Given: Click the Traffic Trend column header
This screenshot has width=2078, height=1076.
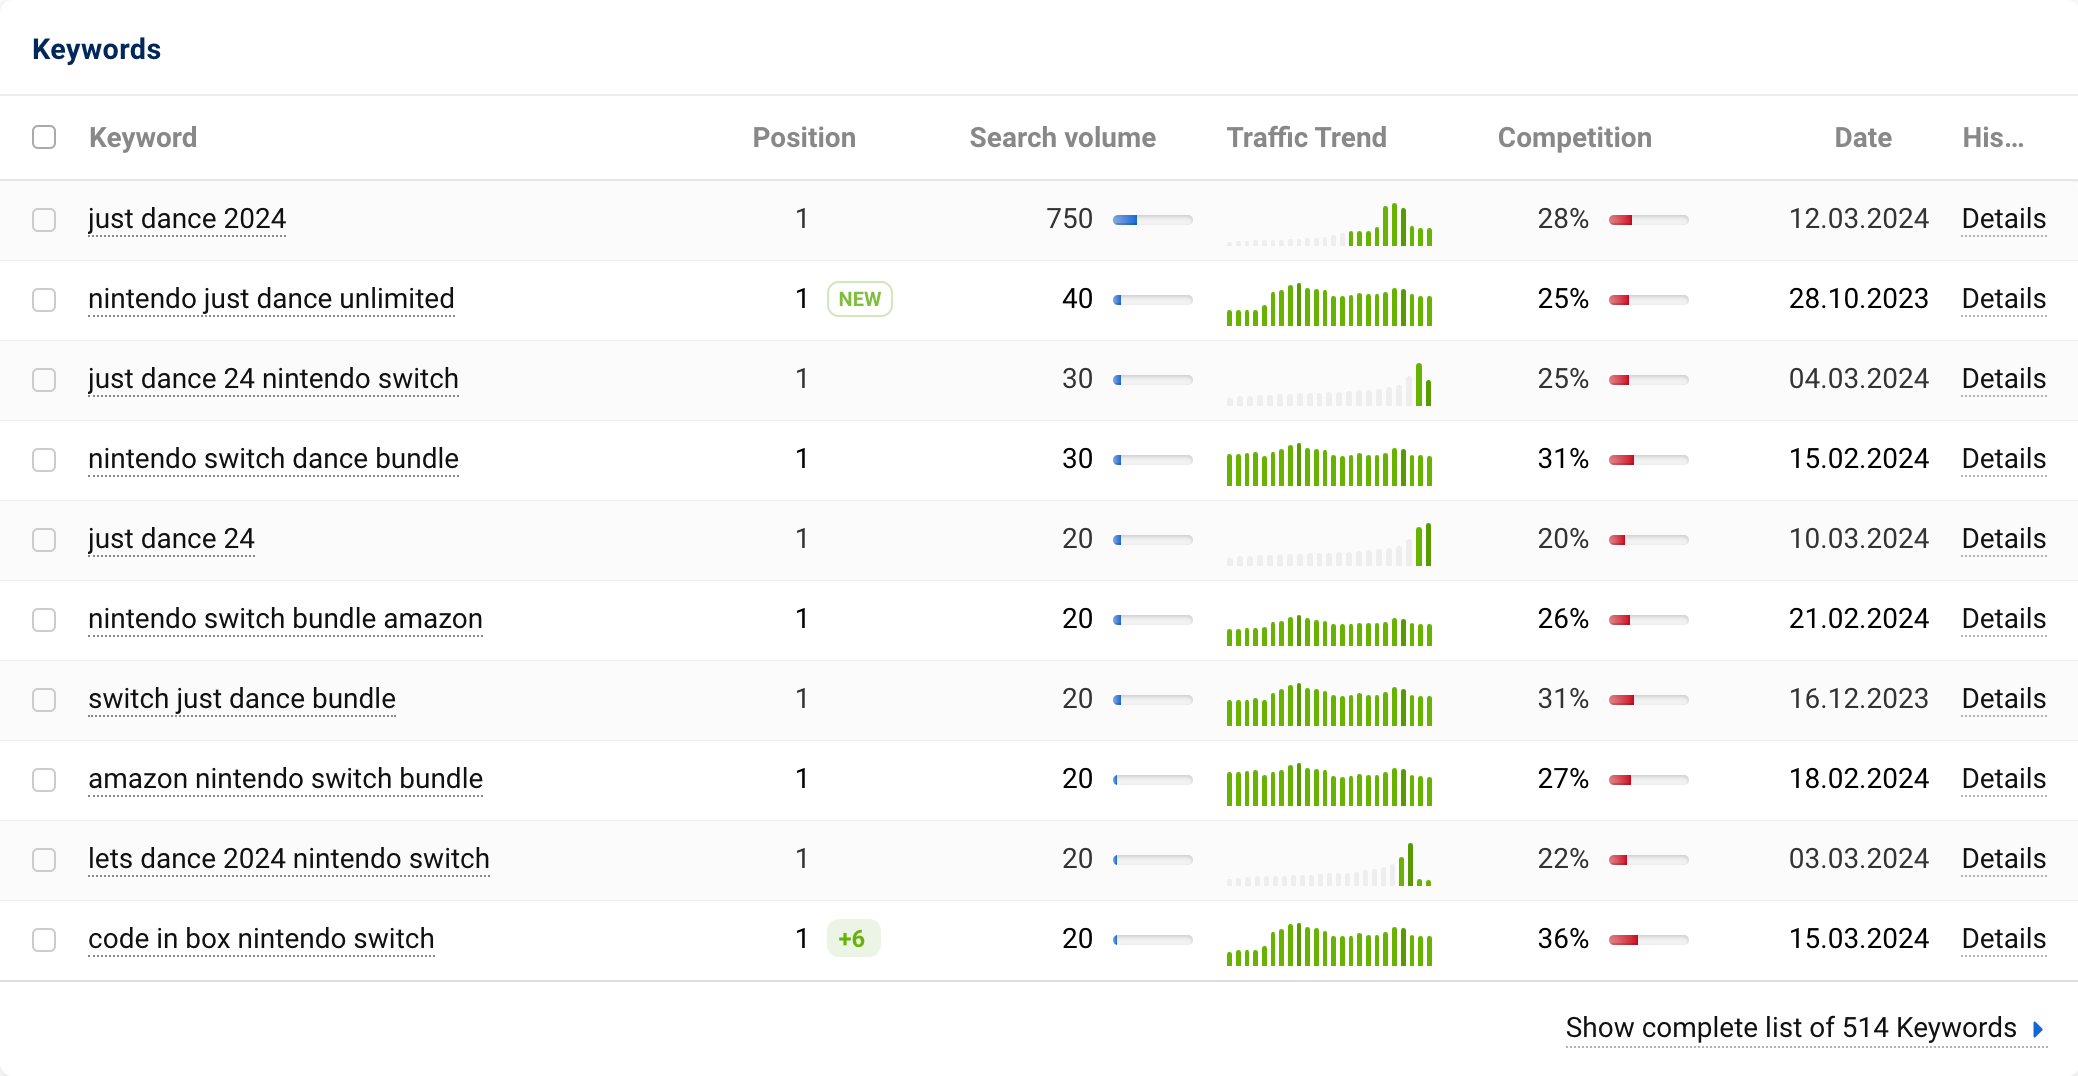Looking at the screenshot, I should 1307,138.
